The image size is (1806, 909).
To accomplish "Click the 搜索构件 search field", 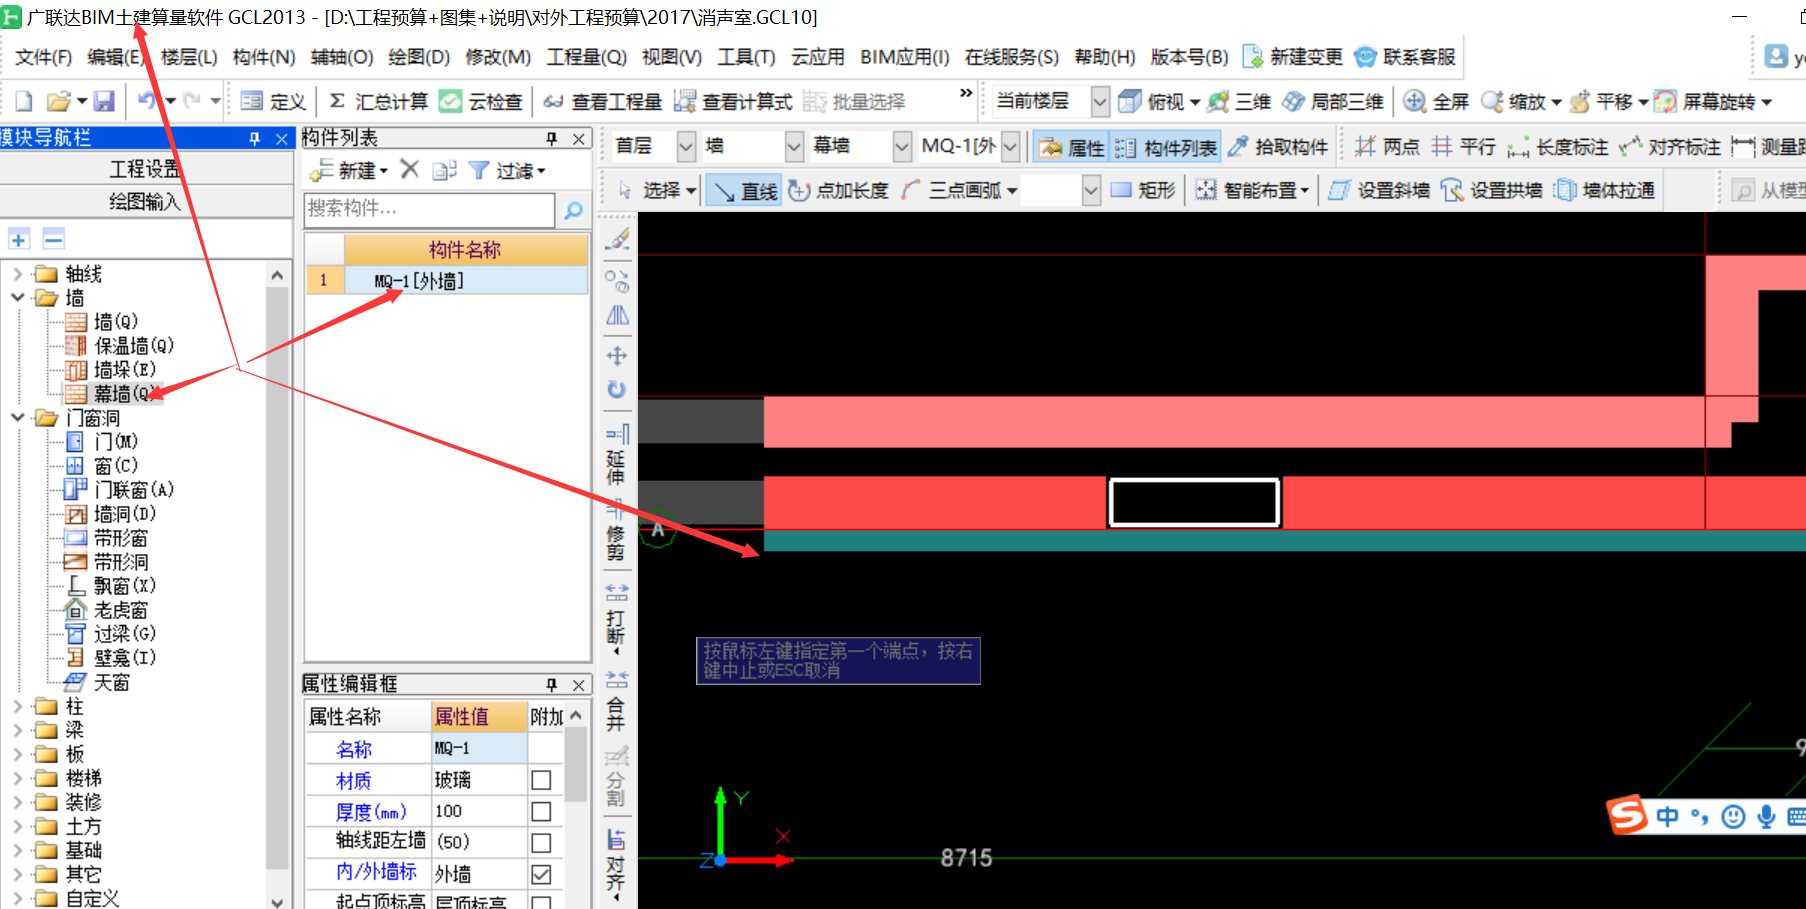I will 429,209.
